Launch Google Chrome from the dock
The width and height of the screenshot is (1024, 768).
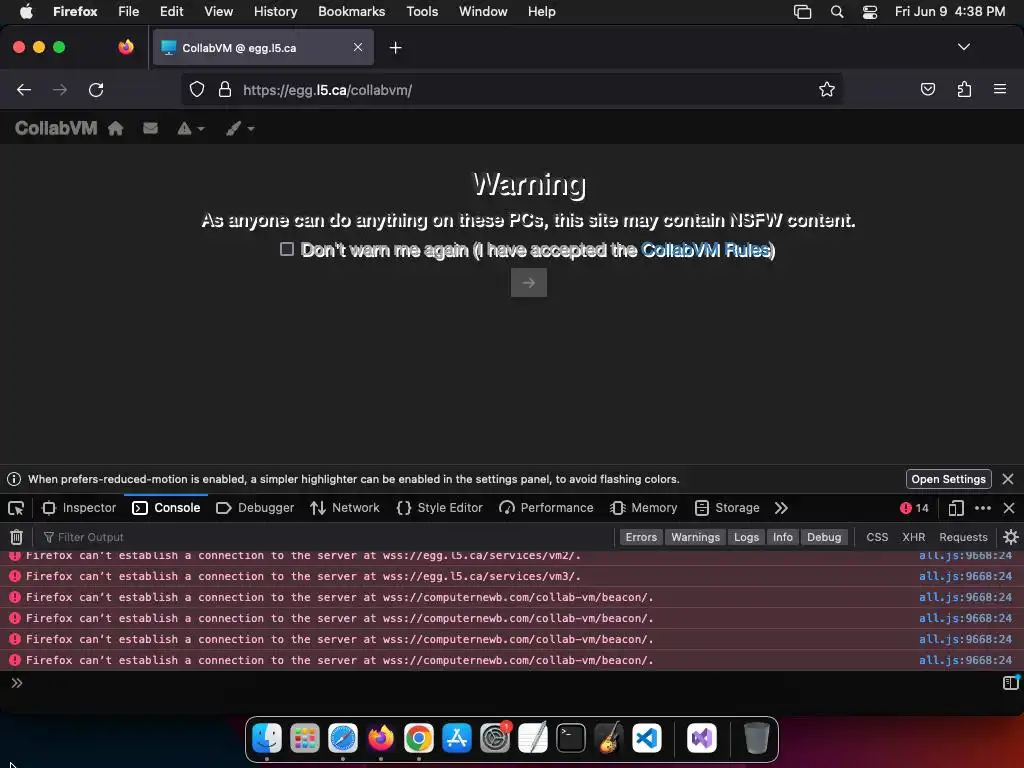[x=419, y=738]
